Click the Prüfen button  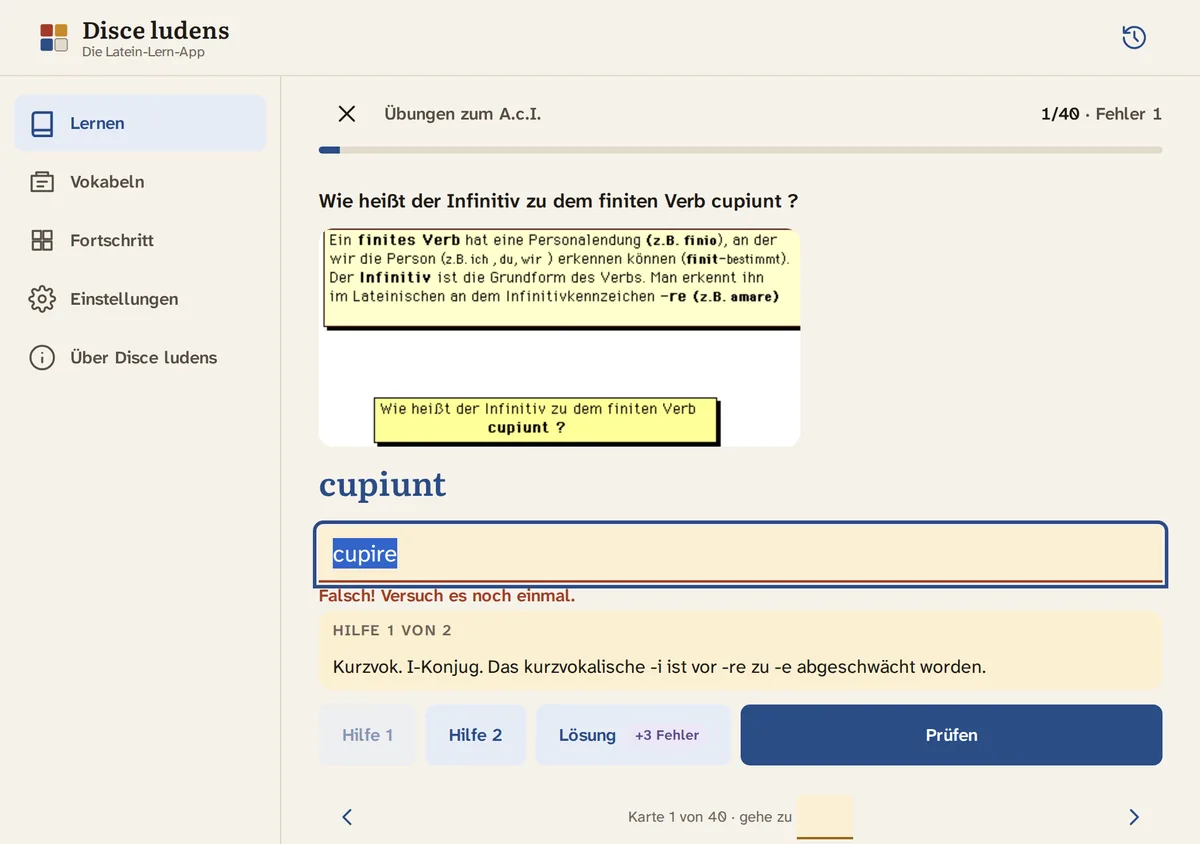951,735
